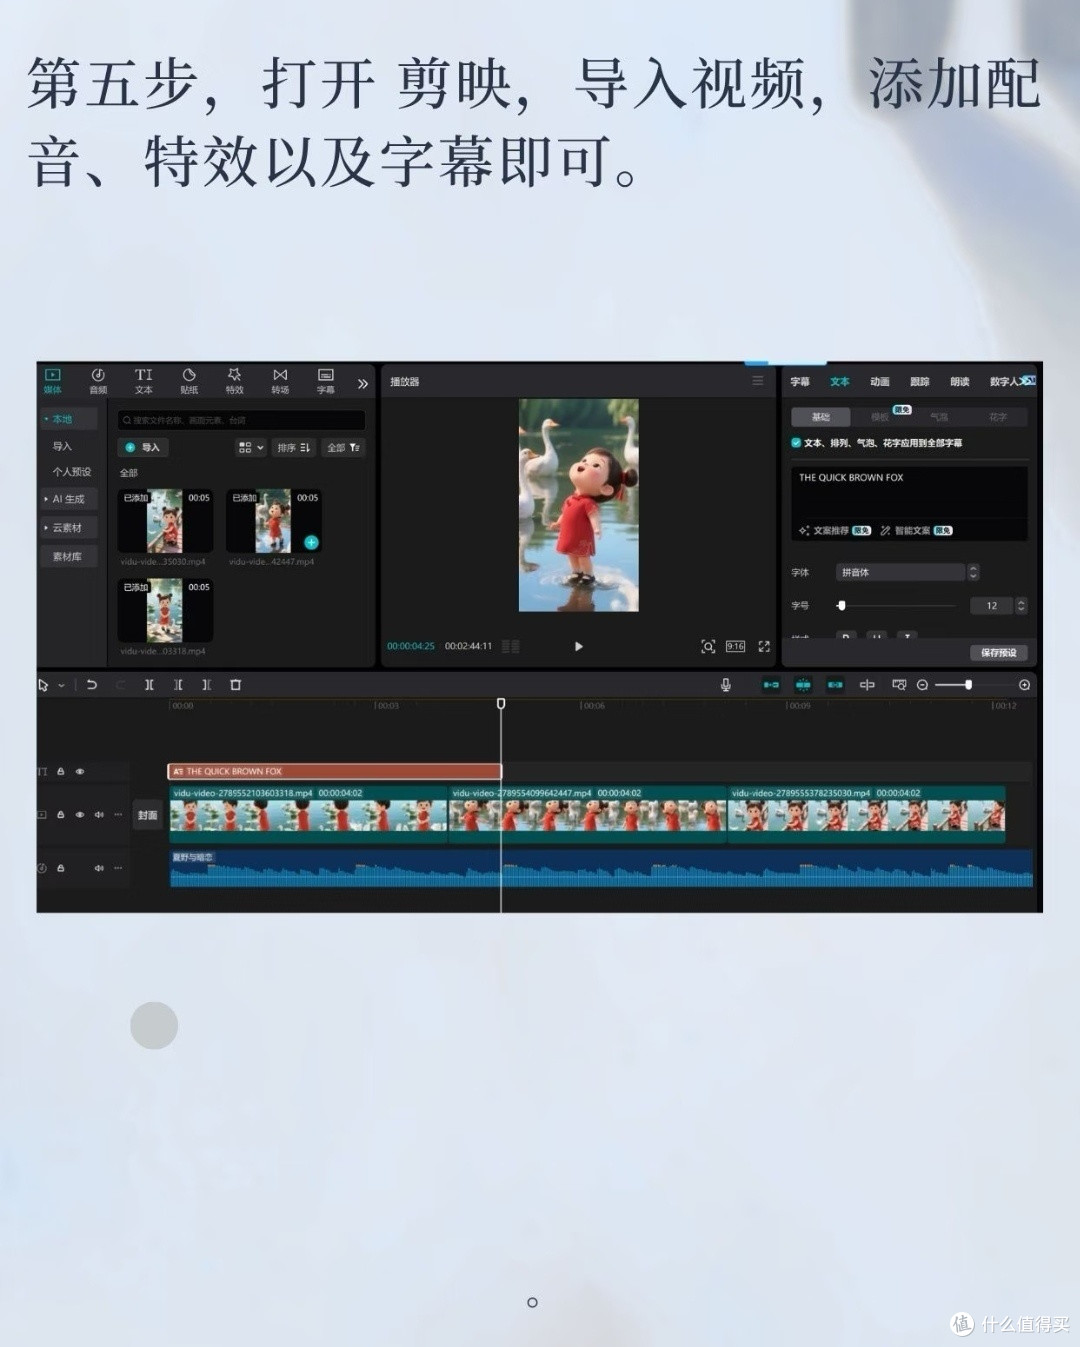1080x1347 pixels.
Task: Switch to the 朗读 read-aloud tab
Action: (x=960, y=381)
